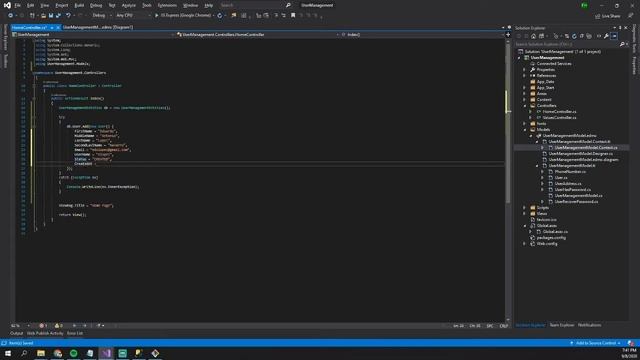Toggle bookmark icon in the toolbar

(x=293, y=16)
